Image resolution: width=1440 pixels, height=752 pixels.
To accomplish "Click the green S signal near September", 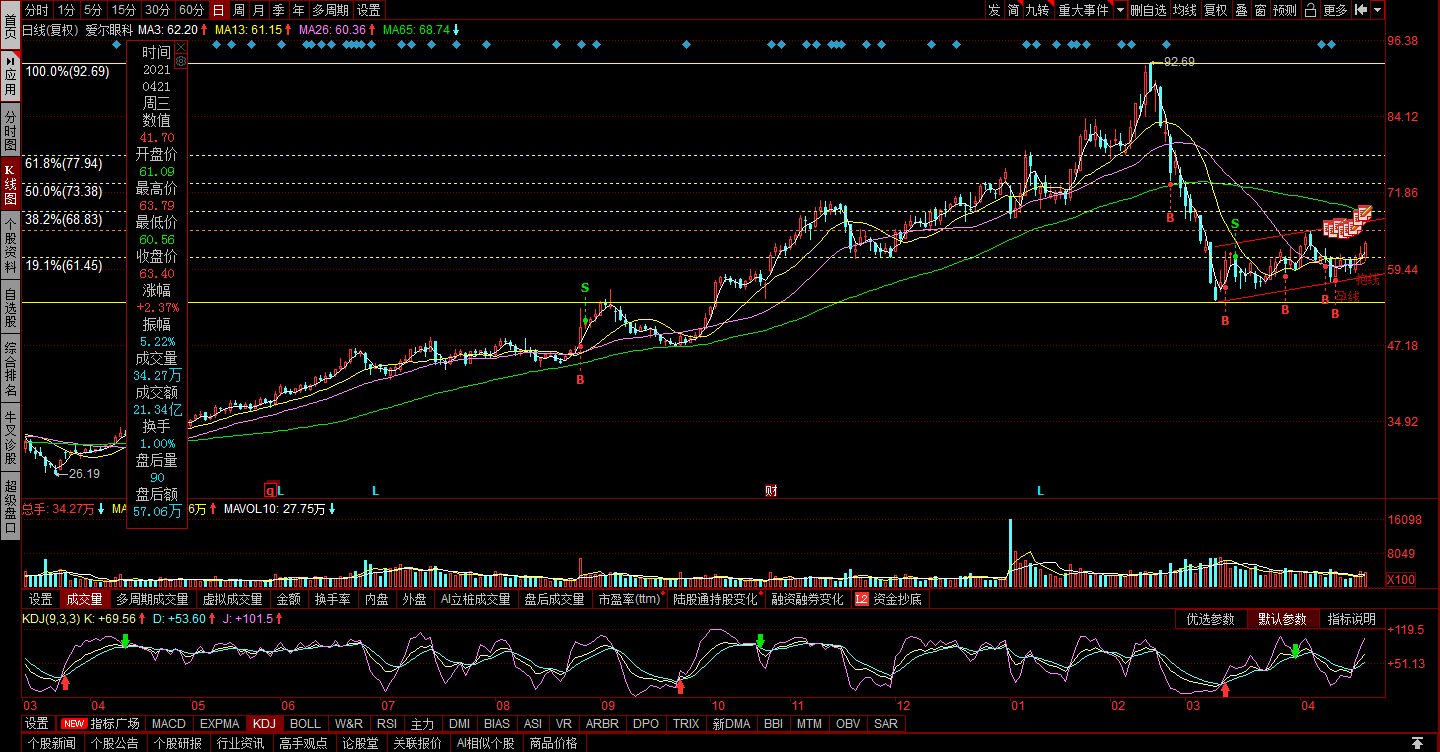I will 585,288.
